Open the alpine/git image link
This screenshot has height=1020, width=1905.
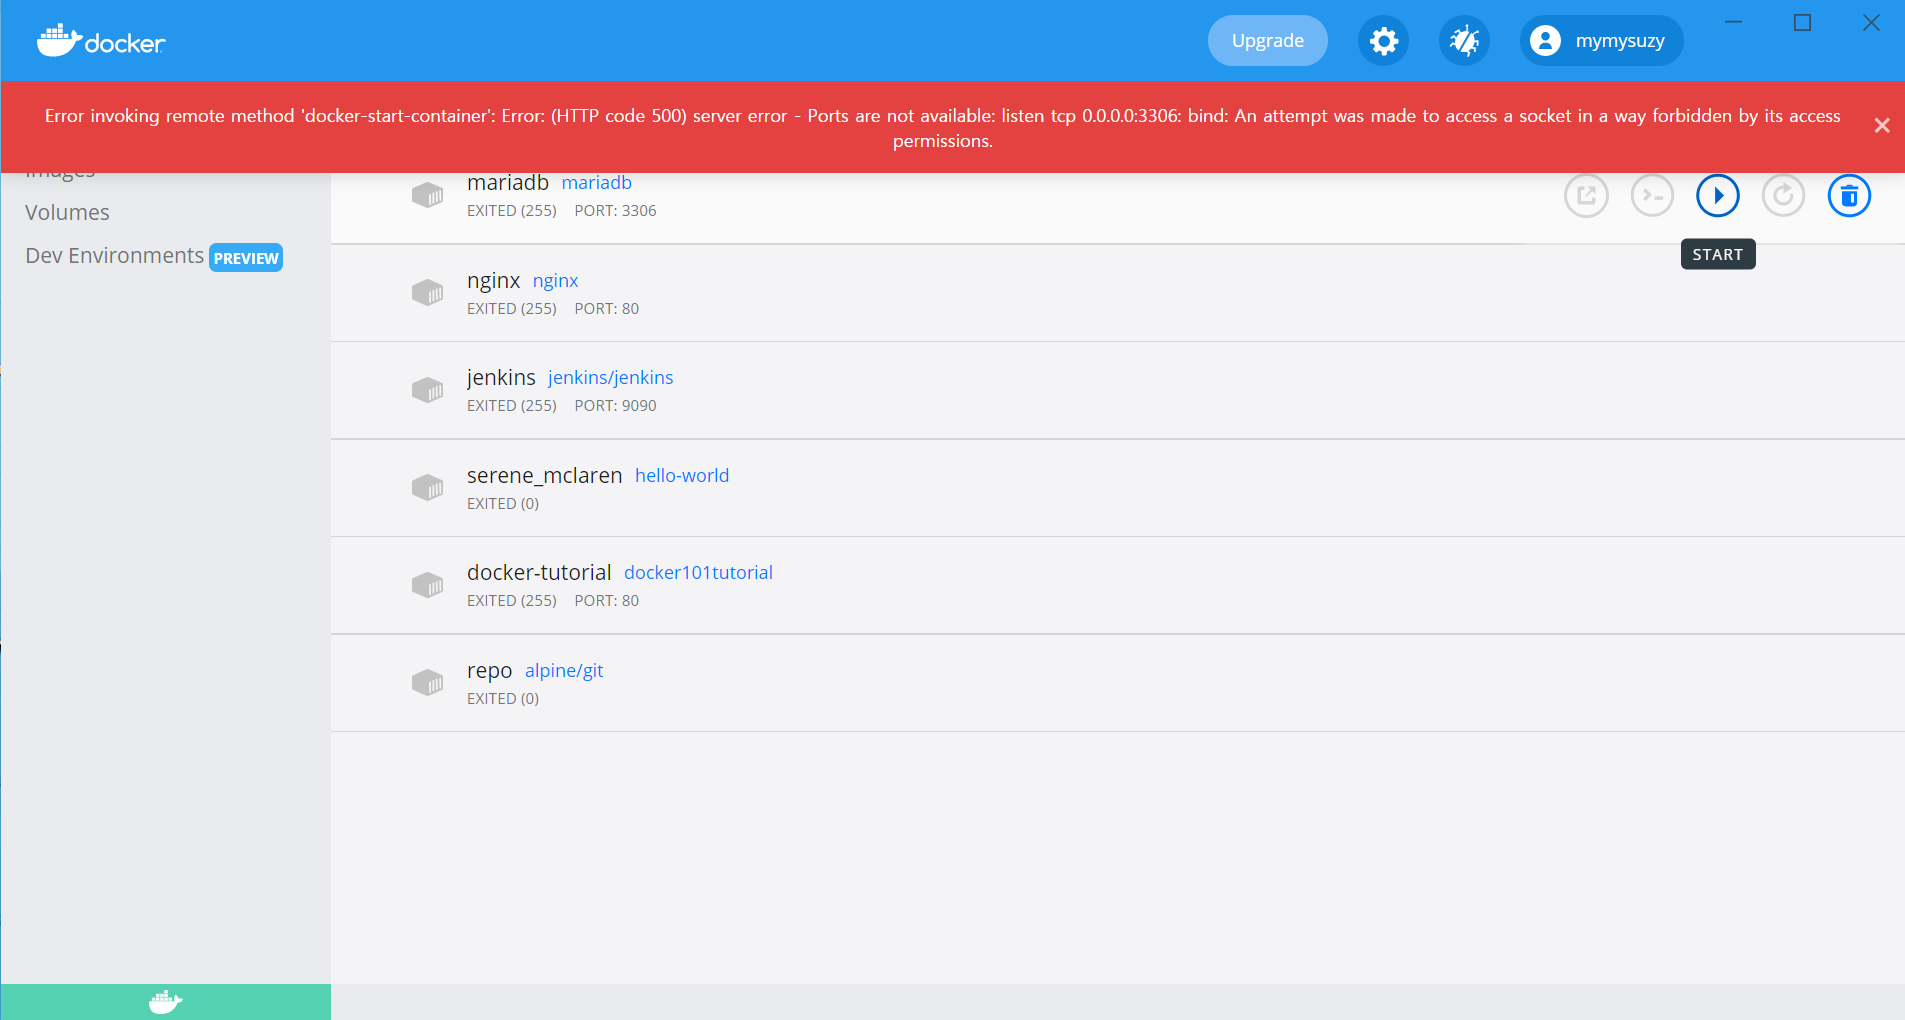(564, 671)
